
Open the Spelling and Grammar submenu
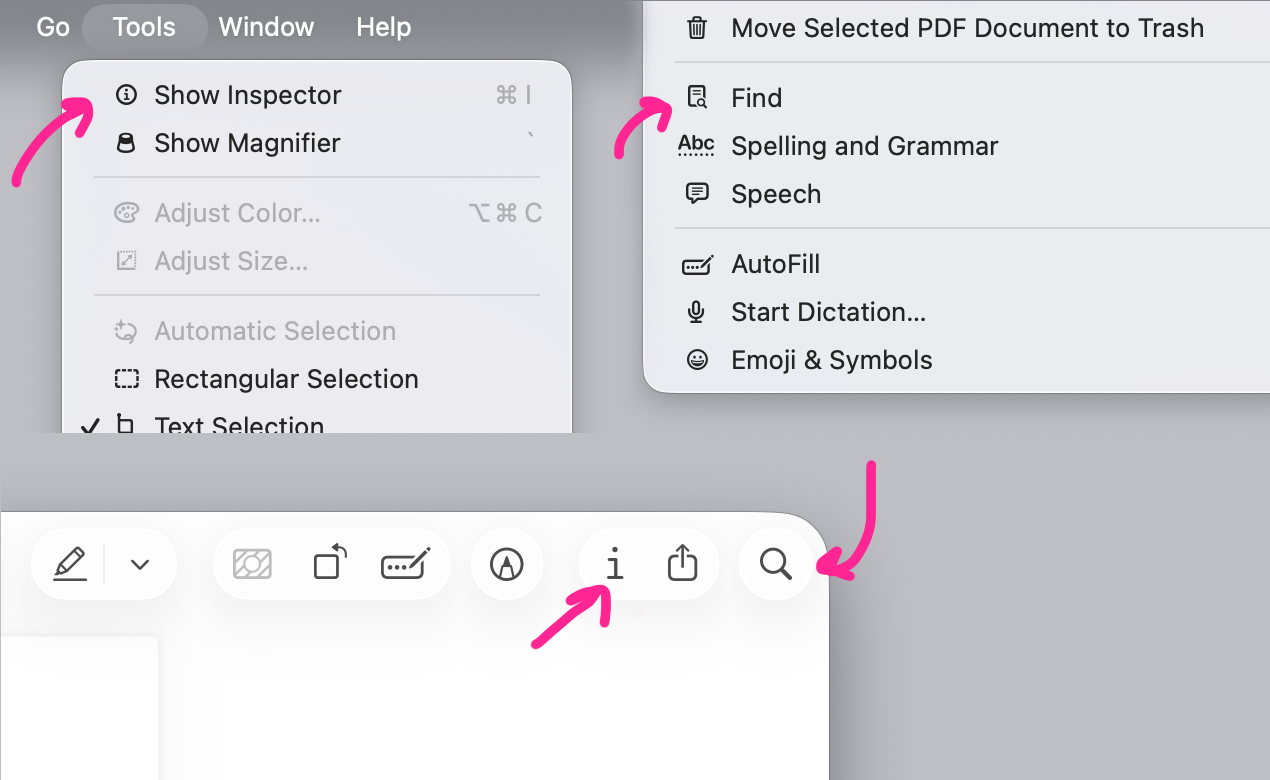[x=864, y=146]
